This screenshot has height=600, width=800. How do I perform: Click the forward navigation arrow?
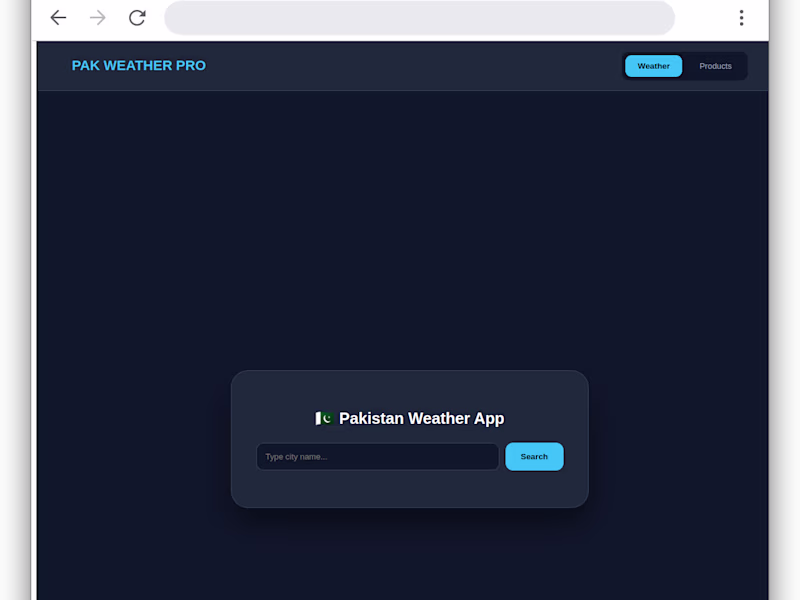click(97, 18)
